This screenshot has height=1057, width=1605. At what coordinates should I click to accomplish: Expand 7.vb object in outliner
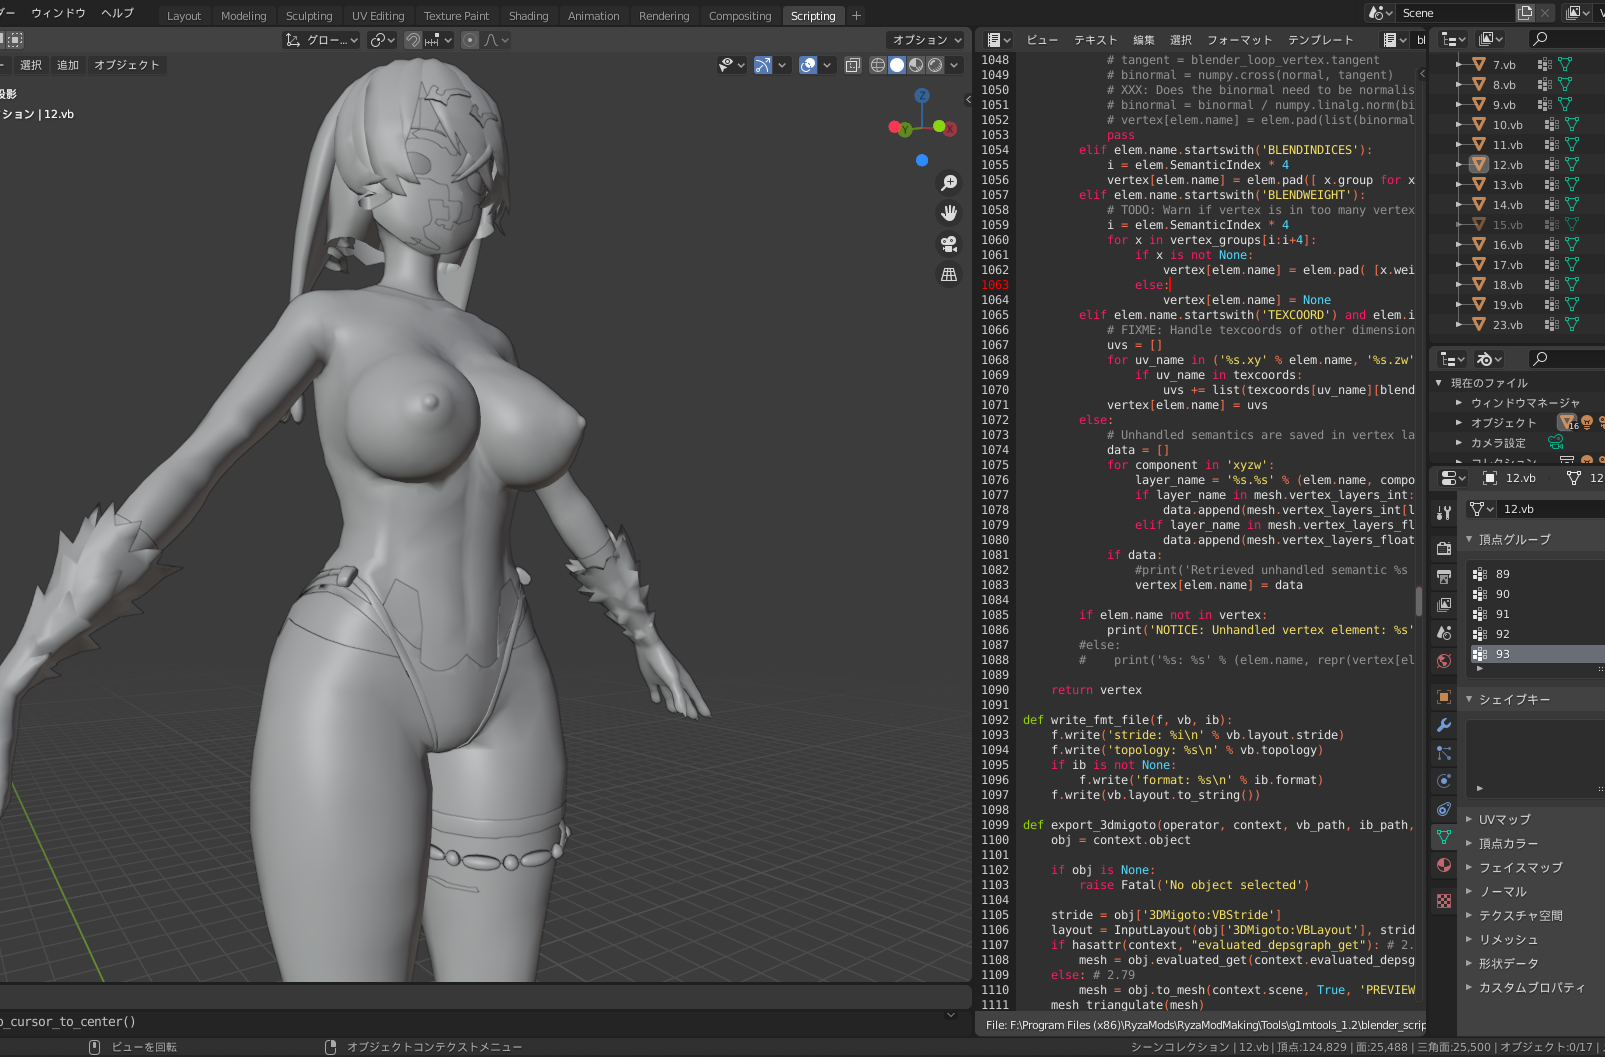pyautogui.click(x=1459, y=65)
